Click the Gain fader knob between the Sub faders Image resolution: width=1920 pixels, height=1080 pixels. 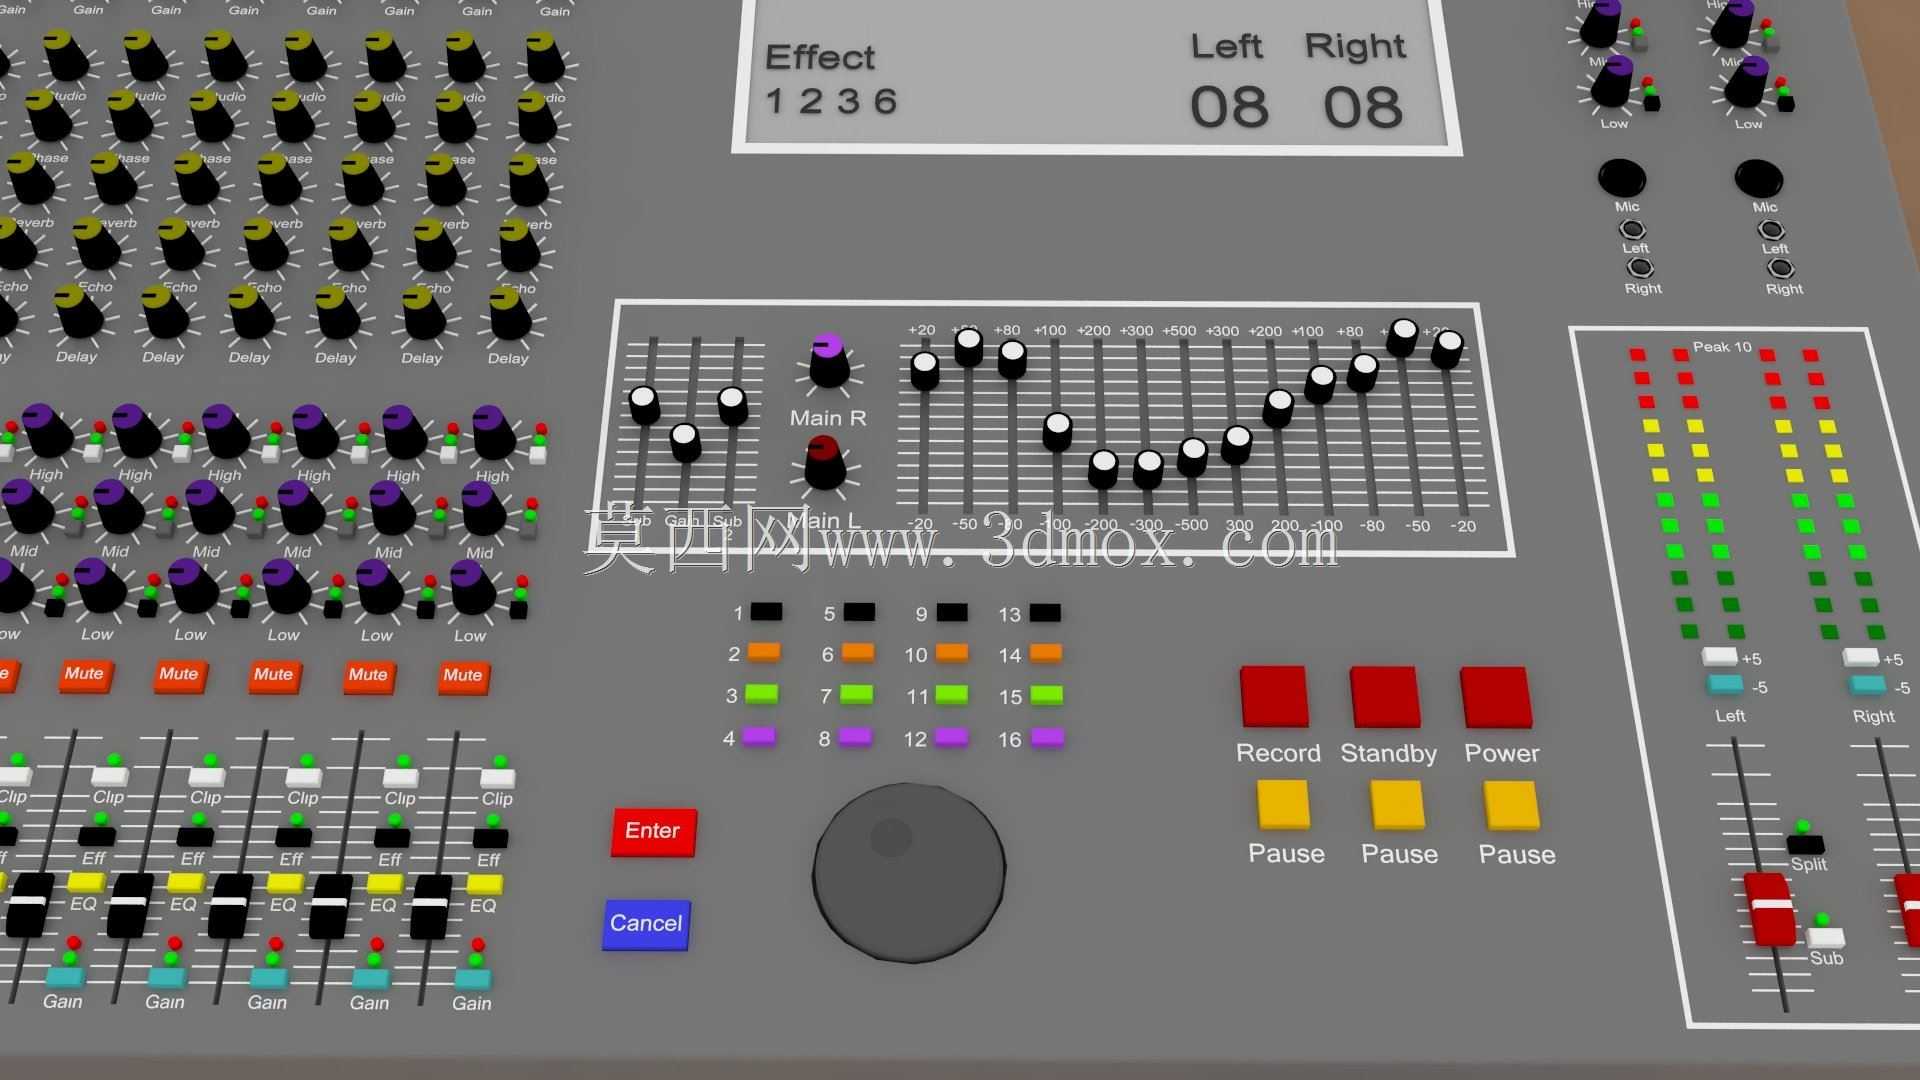pos(685,442)
